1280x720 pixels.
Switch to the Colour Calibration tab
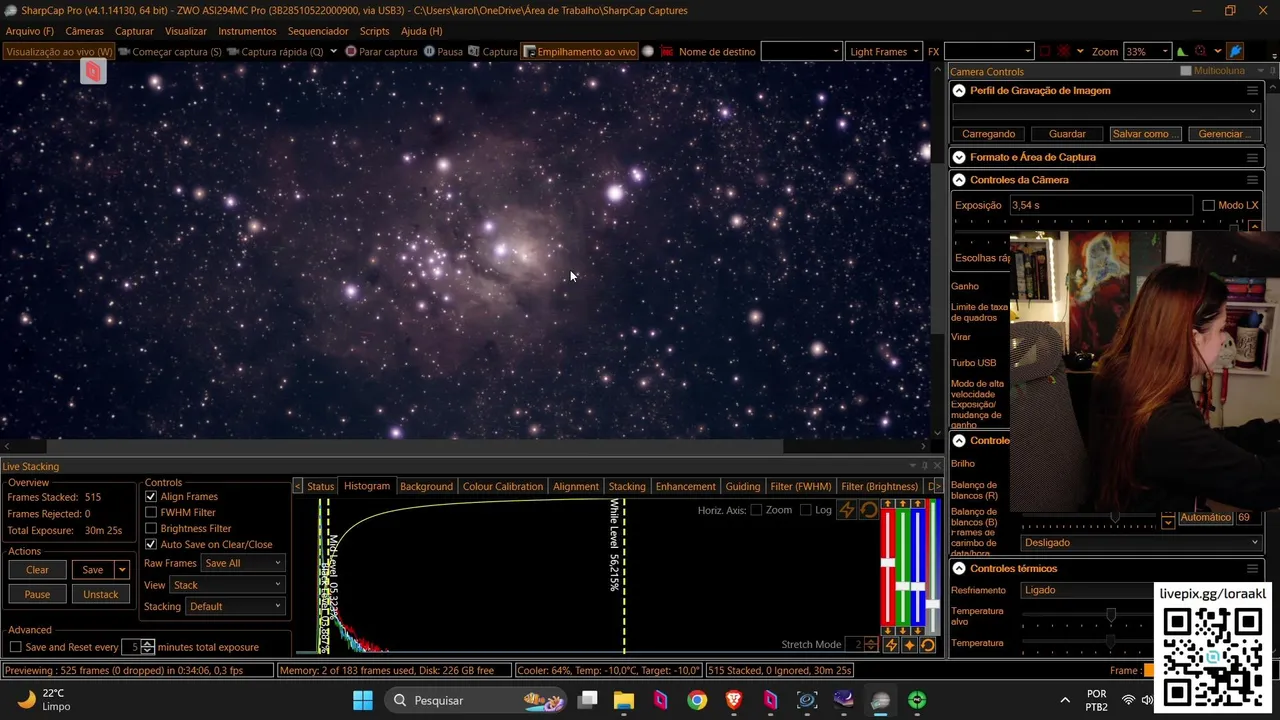click(x=503, y=487)
